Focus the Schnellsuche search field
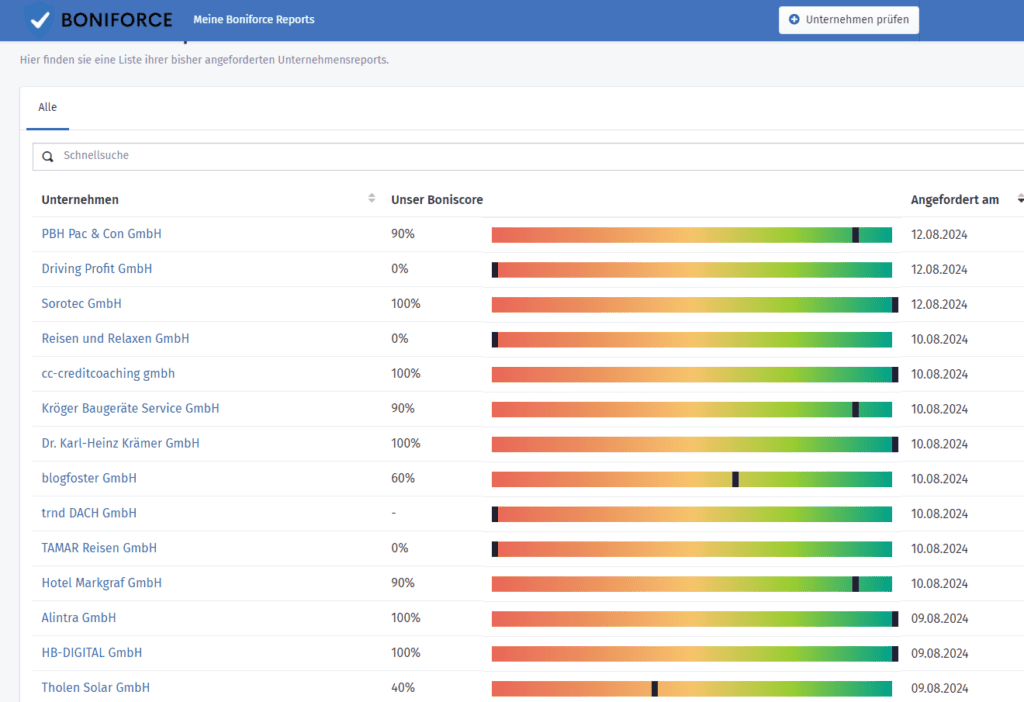This screenshot has height=702, width=1024. pyautogui.click(x=528, y=157)
